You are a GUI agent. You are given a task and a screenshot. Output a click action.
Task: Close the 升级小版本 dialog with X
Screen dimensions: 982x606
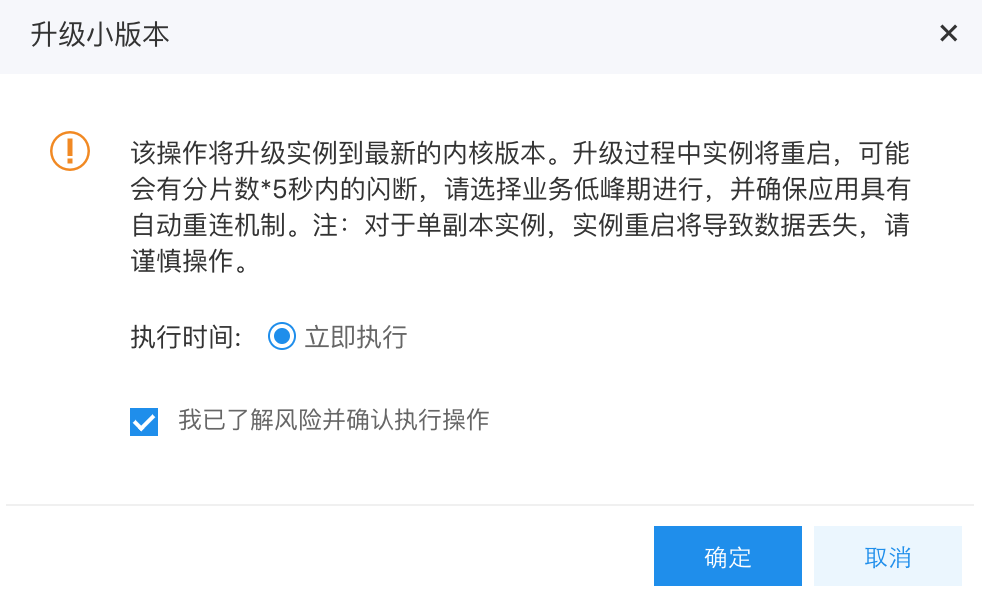coord(948,33)
